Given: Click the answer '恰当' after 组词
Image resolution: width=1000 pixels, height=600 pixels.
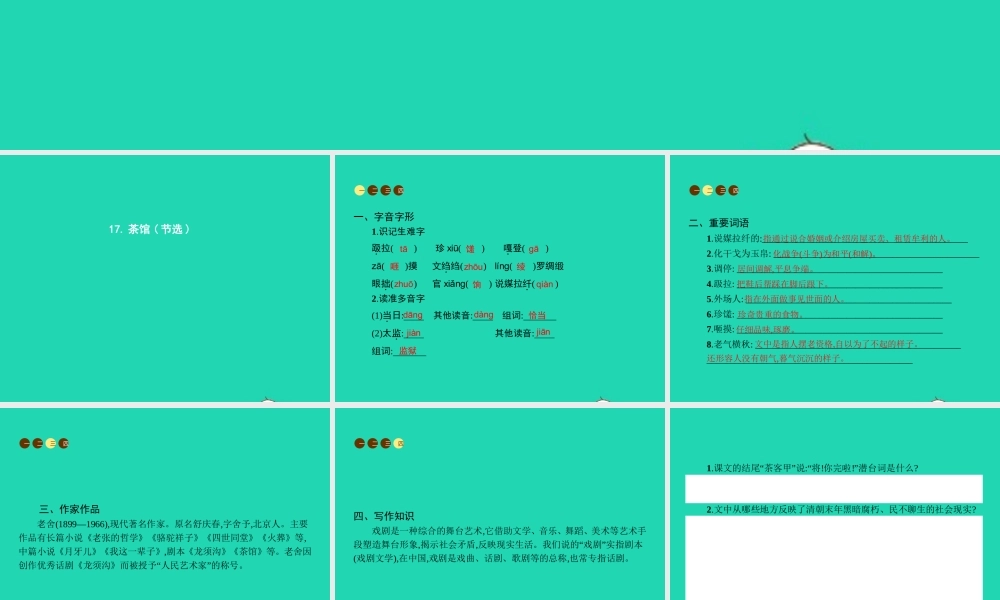Looking at the screenshot, I should point(537,315).
